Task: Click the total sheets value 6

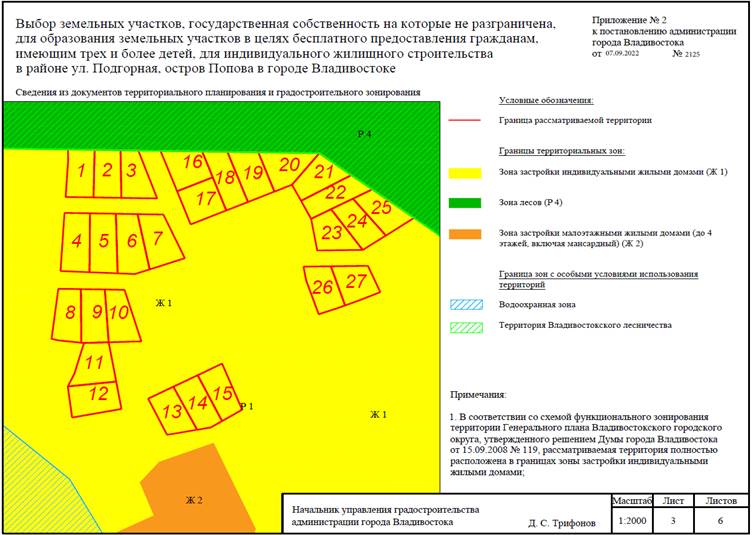Action: [721, 521]
